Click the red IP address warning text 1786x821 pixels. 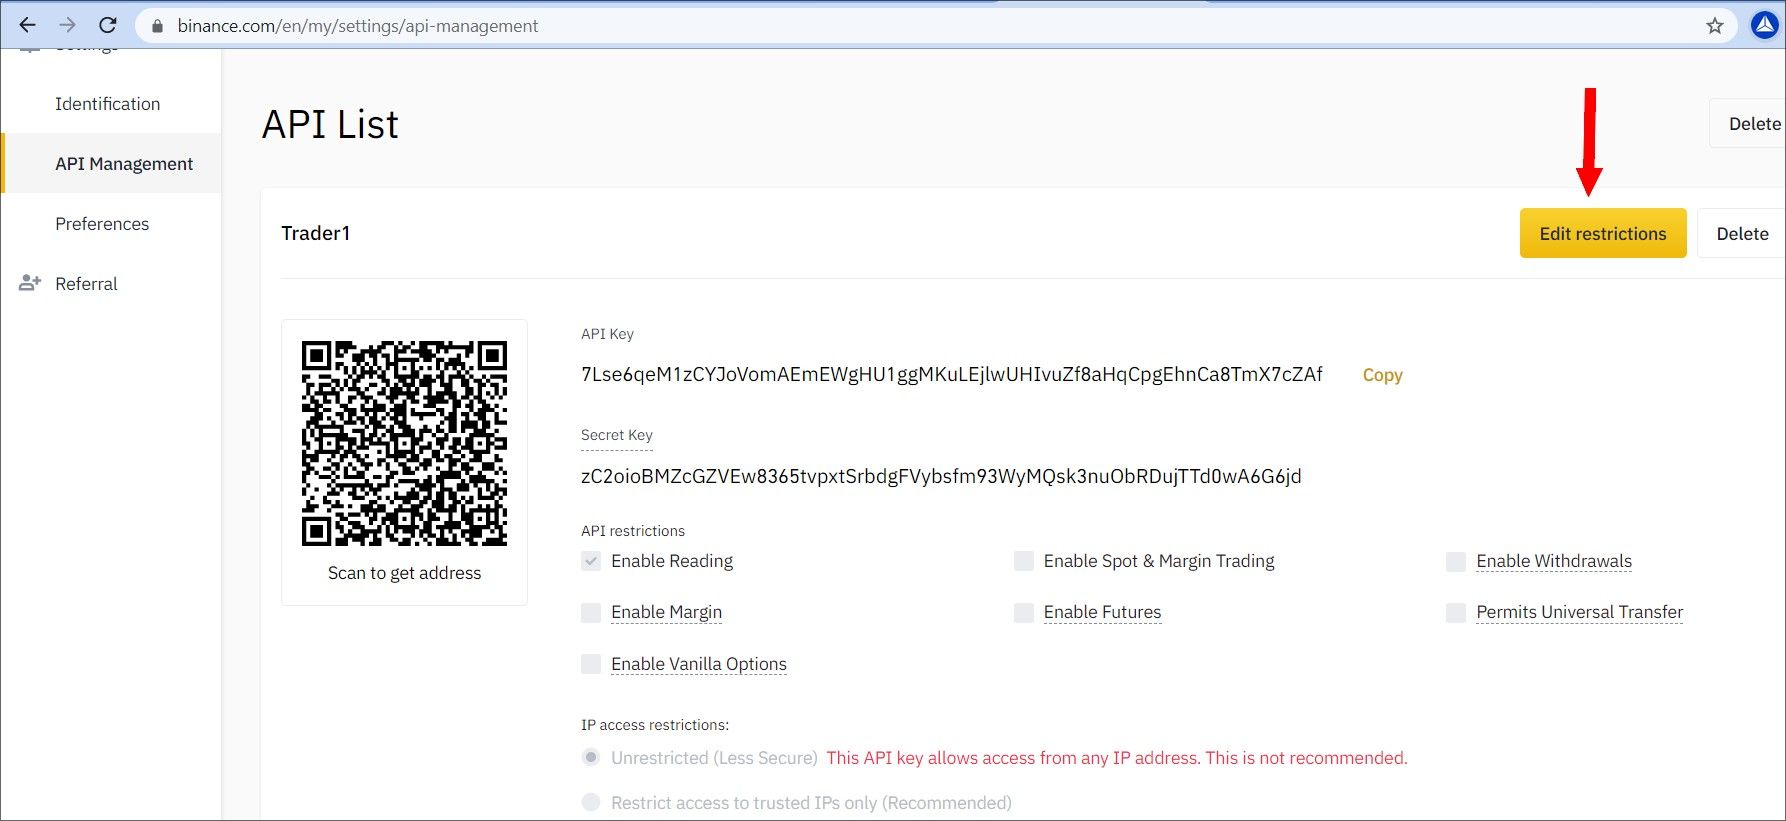[1116, 758]
